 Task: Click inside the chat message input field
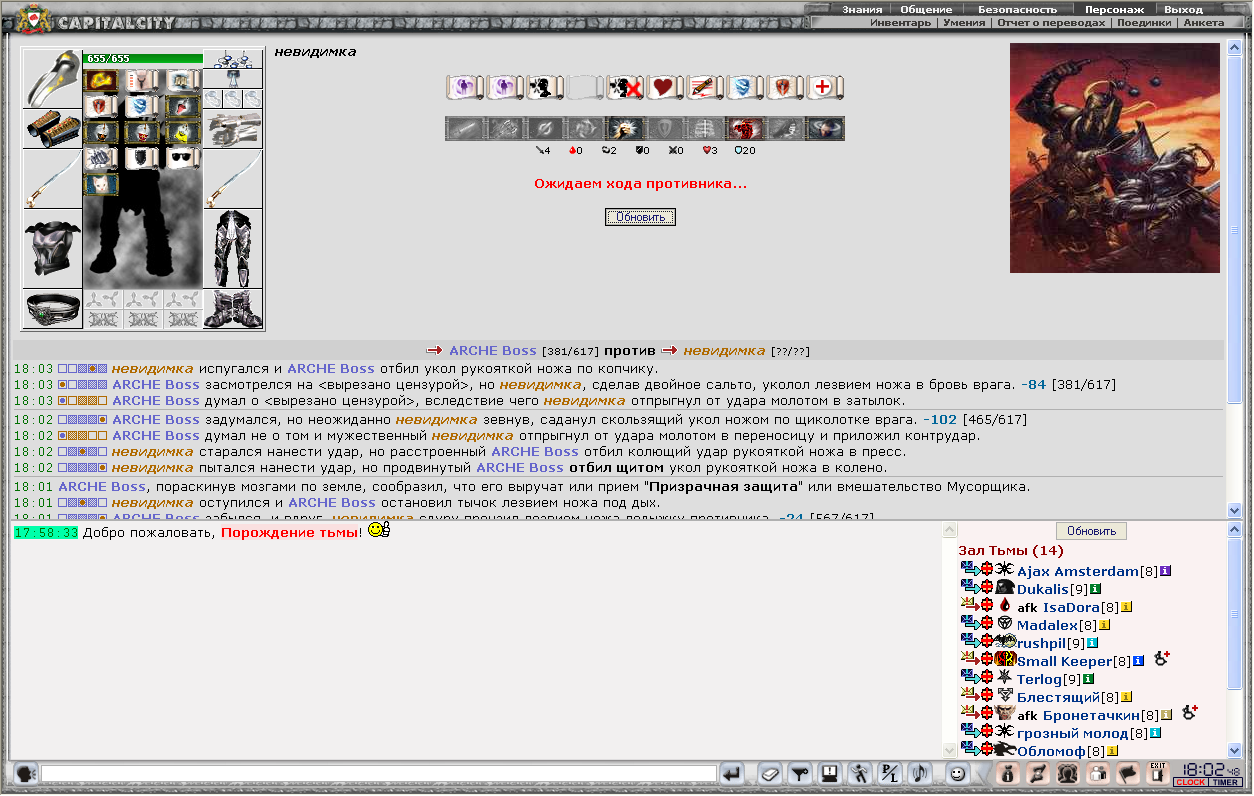click(379, 773)
